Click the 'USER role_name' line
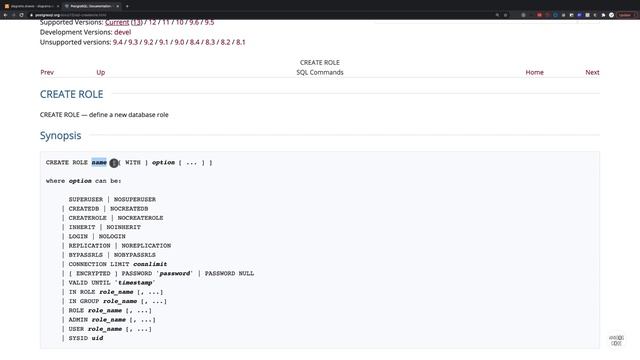640x360 pixels. pyautogui.click(x=110, y=329)
